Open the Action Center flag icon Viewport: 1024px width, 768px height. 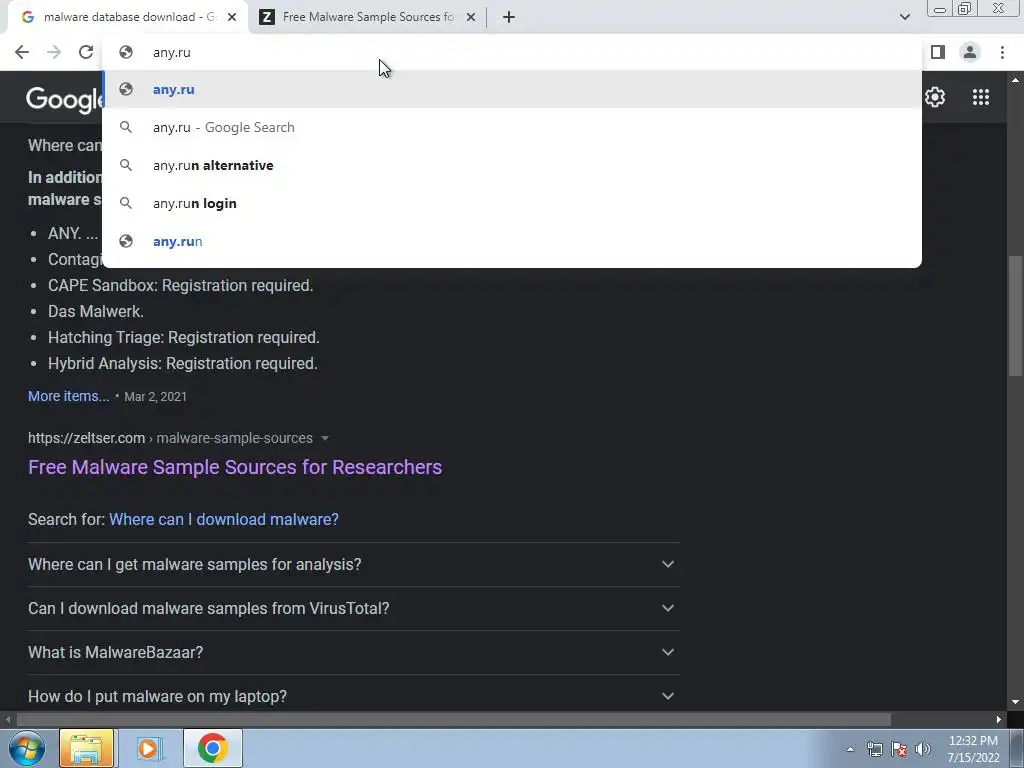899,749
